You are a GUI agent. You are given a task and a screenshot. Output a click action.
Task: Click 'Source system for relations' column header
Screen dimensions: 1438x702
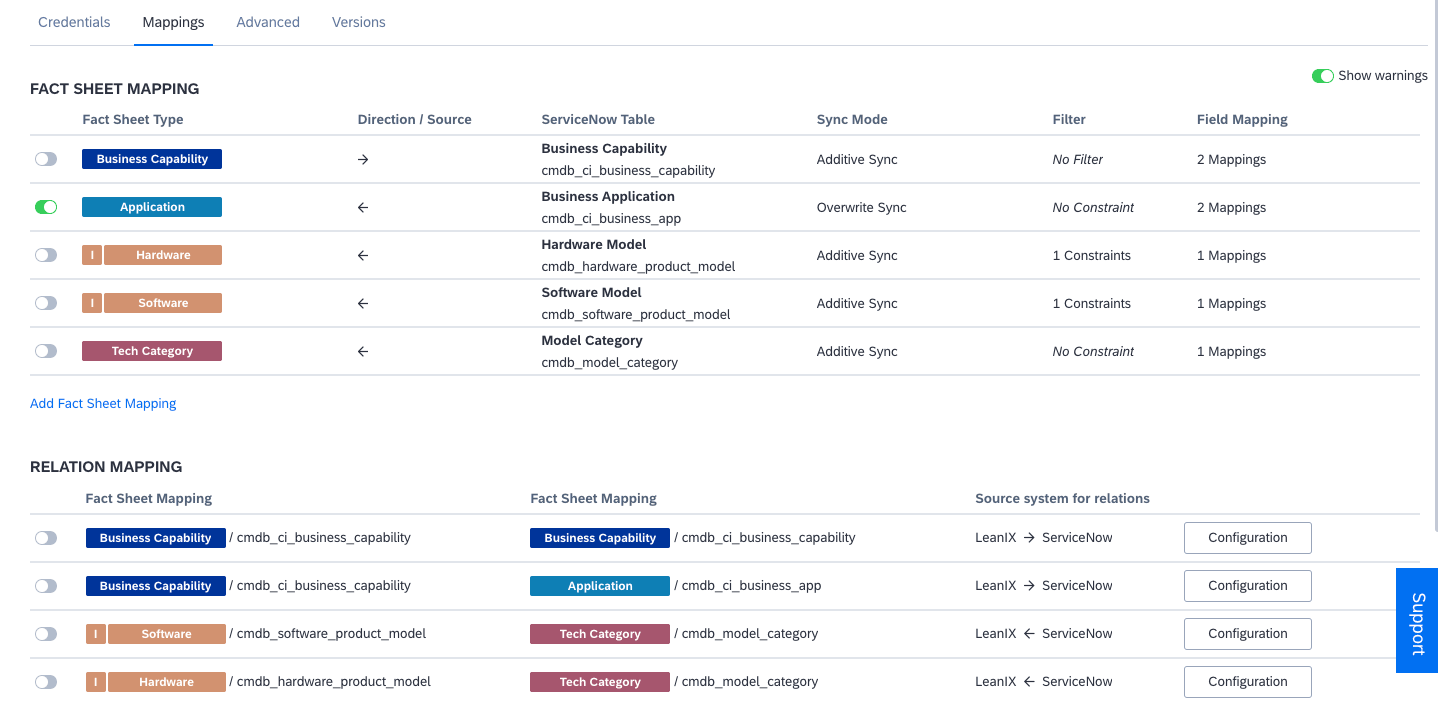[x=1062, y=499]
